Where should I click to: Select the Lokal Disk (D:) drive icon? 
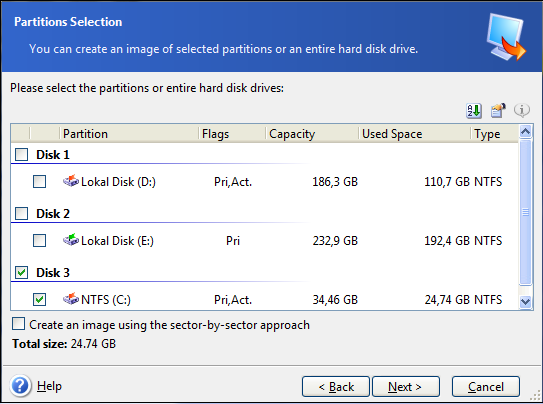click(x=71, y=181)
